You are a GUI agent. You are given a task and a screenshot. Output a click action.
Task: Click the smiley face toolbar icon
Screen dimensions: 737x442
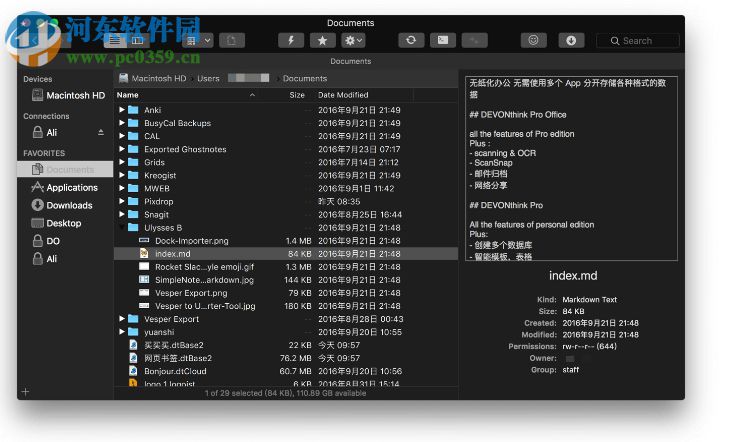point(533,40)
